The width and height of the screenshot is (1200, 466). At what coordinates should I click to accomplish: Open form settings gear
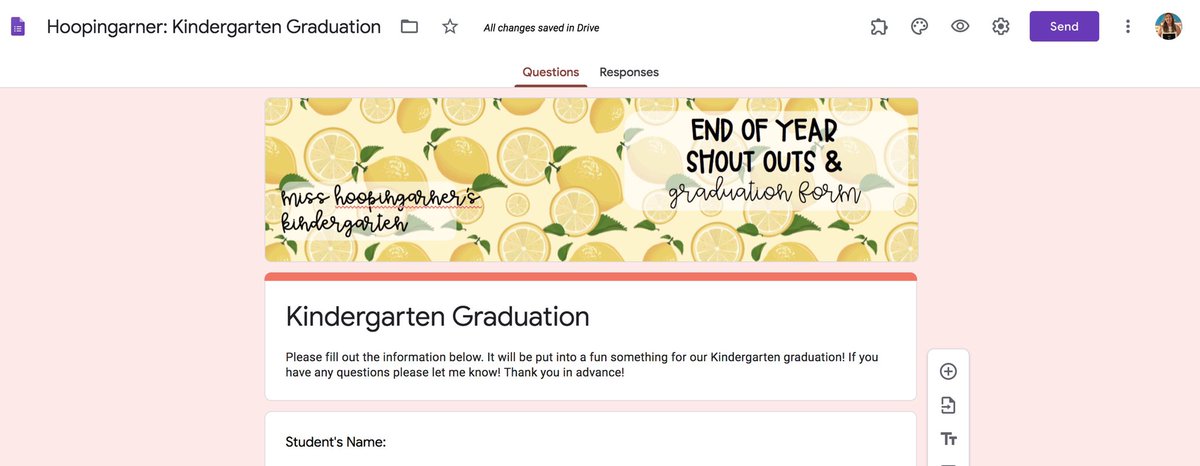pyautogui.click(x=1001, y=27)
